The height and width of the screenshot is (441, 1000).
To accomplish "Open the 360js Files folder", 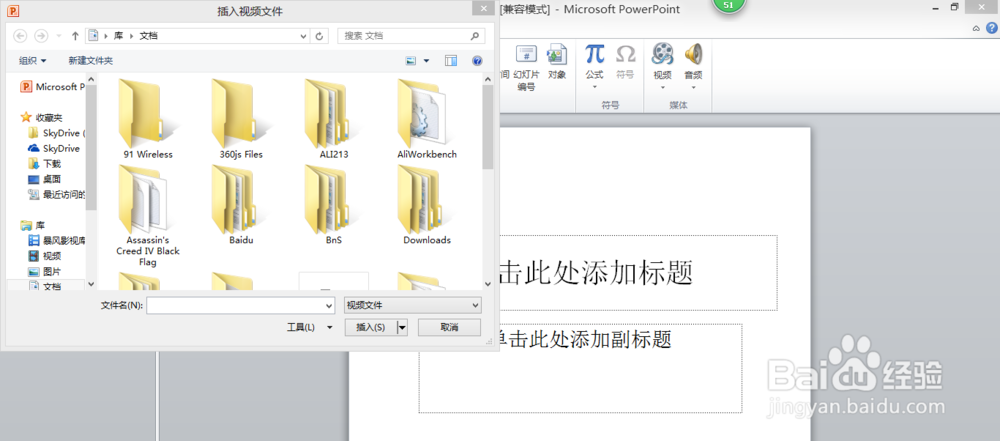I will (x=240, y=119).
